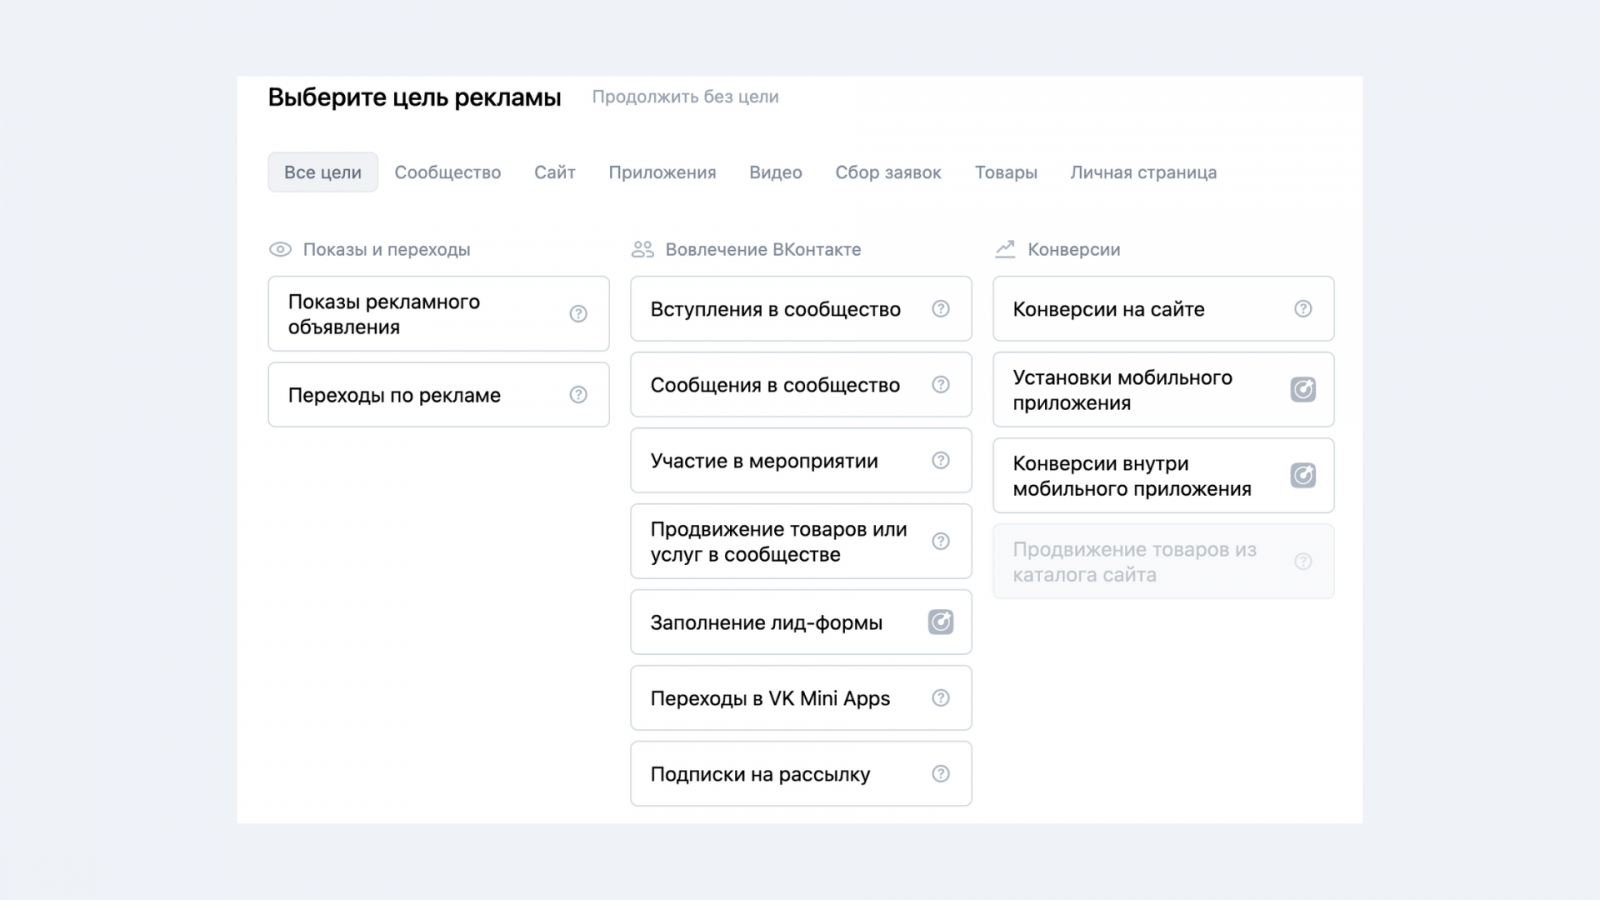Click the Продолжить без цели link
Viewport: 1600px width, 900px height.
coord(685,97)
